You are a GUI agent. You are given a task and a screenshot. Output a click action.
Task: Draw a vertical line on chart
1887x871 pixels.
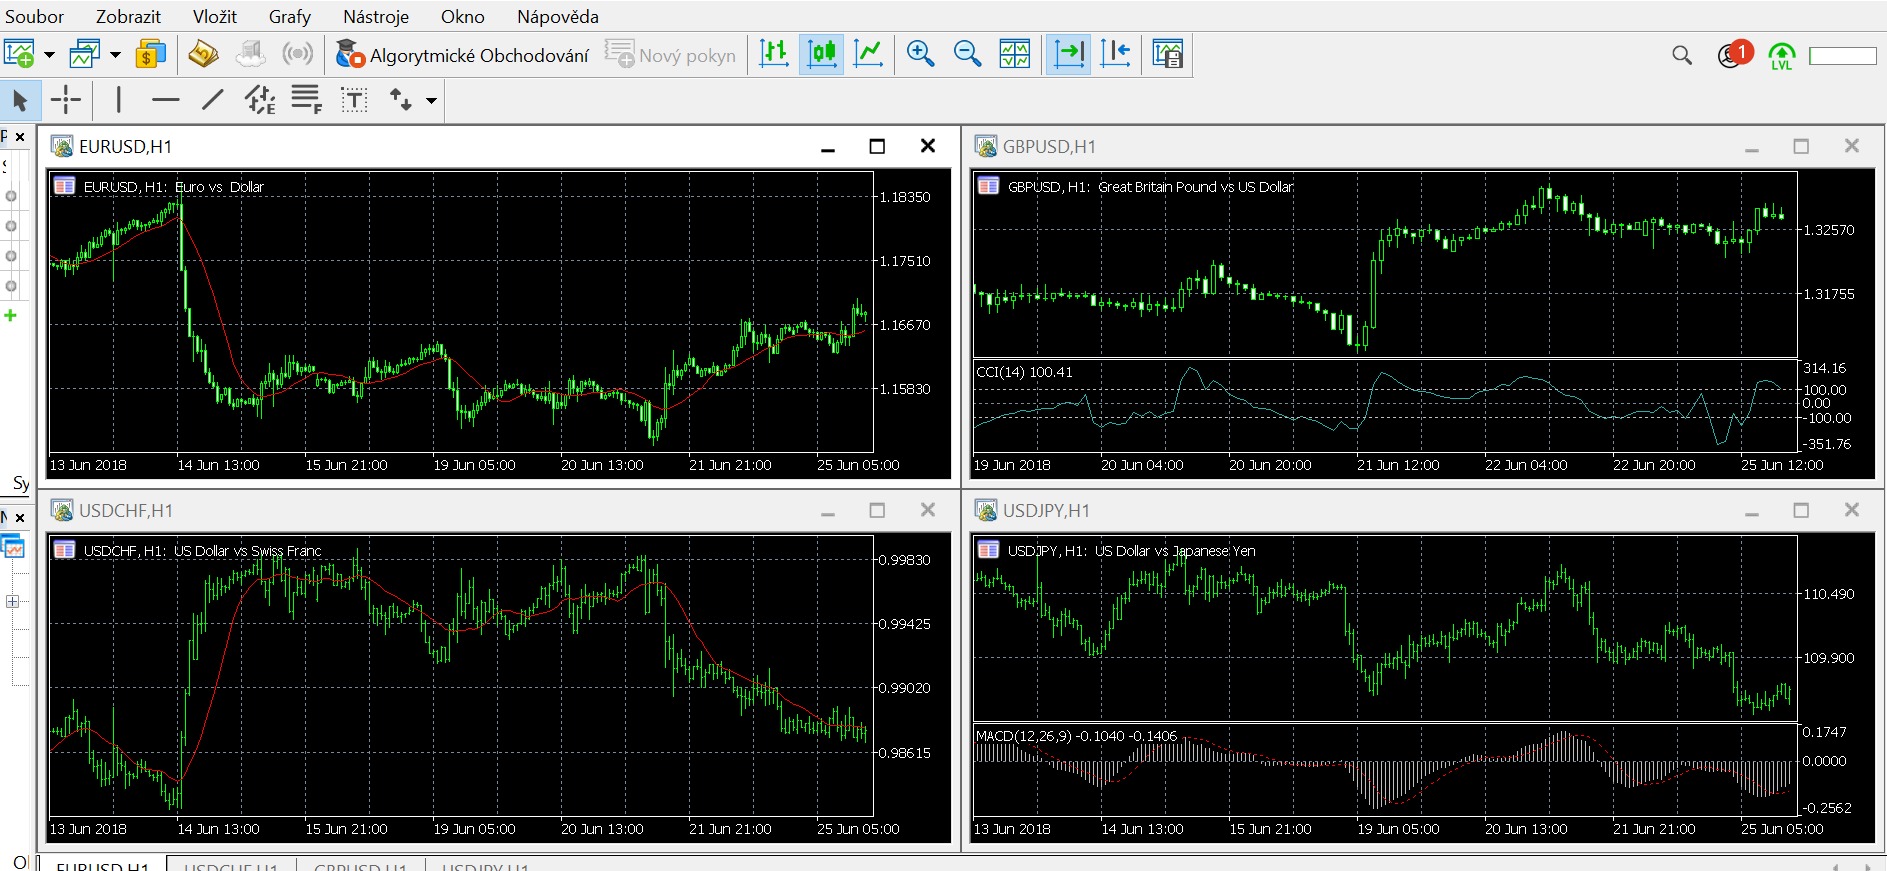(119, 99)
